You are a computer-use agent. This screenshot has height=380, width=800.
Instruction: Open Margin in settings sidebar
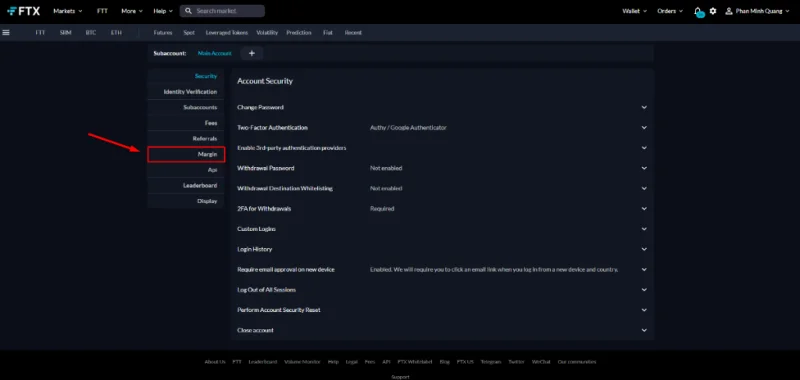186,154
